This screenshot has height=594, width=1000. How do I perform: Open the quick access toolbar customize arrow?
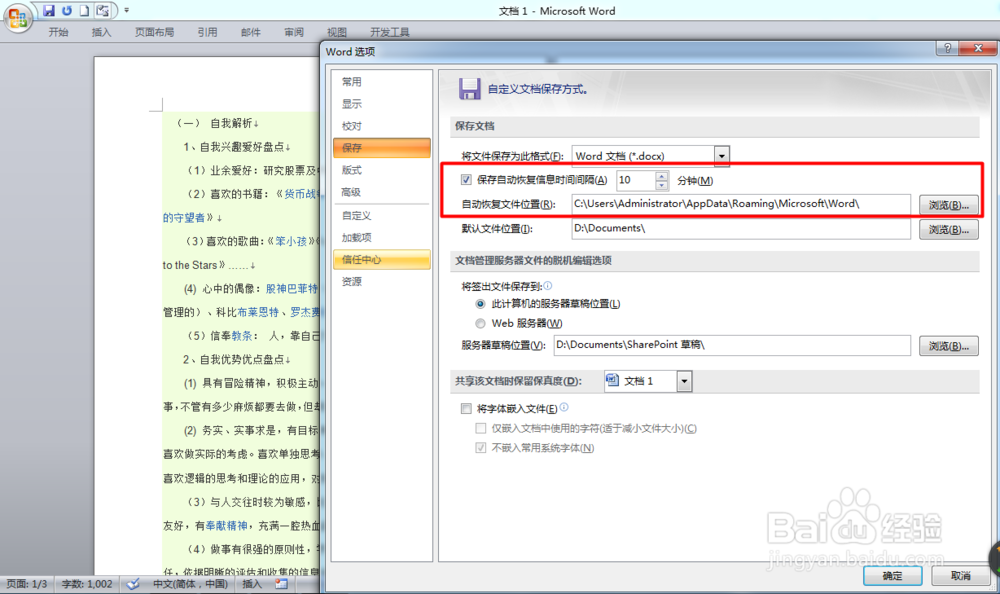(x=126, y=10)
